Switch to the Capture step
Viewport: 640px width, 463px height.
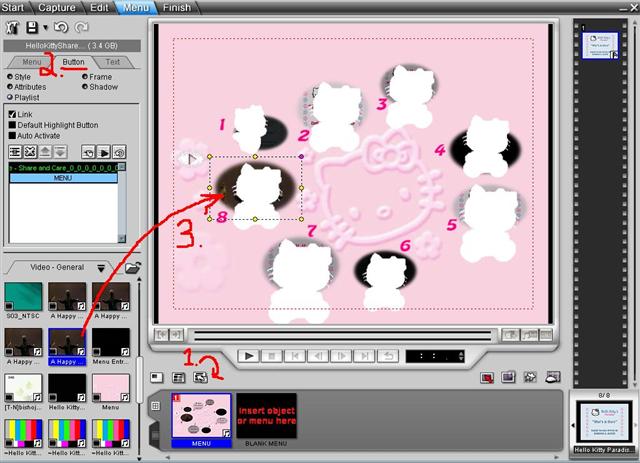(56, 7)
